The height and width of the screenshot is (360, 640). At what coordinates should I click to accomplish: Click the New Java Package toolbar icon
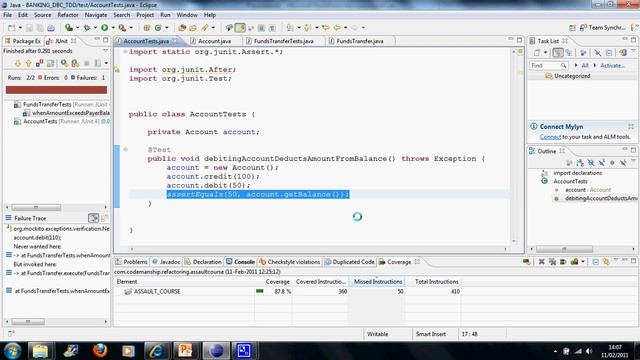coord(147,28)
